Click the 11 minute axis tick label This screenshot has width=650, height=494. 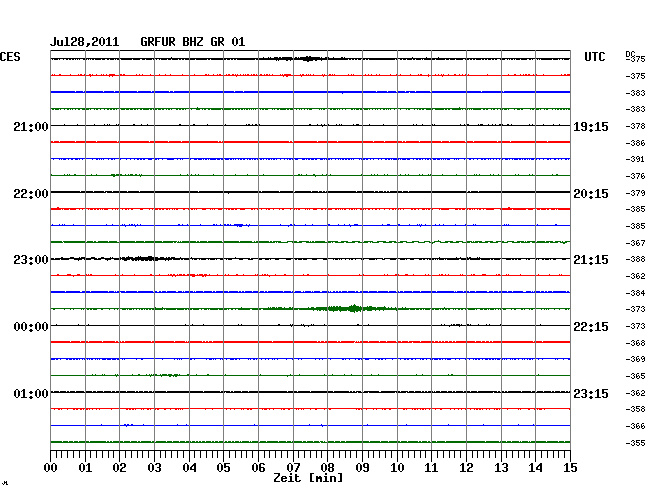point(431,468)
